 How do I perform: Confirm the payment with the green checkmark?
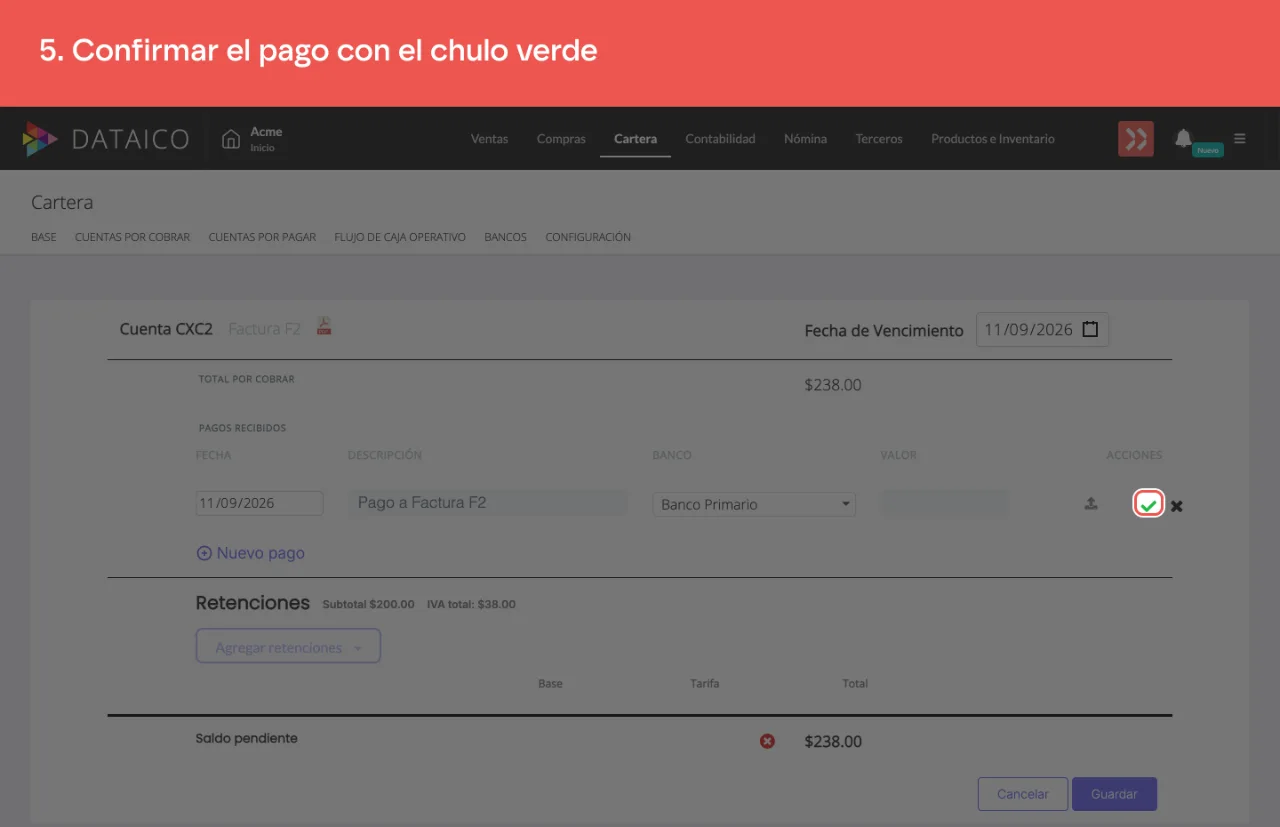[x=1148, y=505]
